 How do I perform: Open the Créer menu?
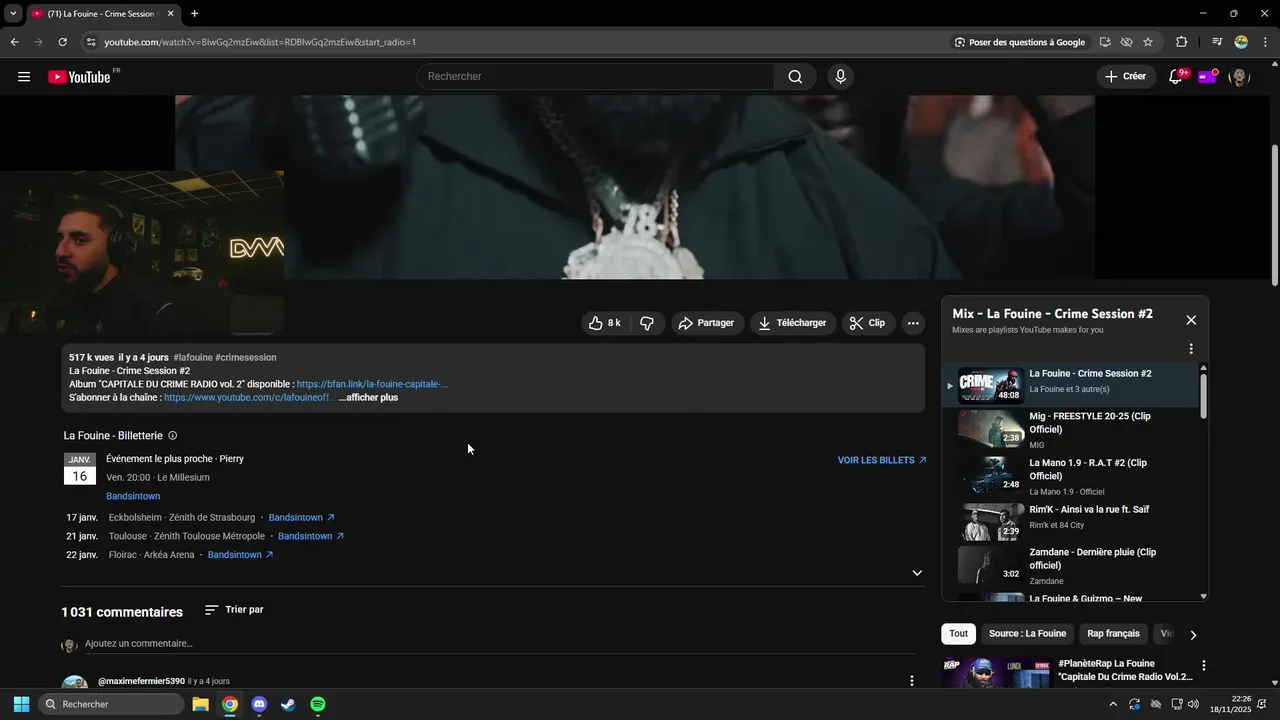(1126, 77)
